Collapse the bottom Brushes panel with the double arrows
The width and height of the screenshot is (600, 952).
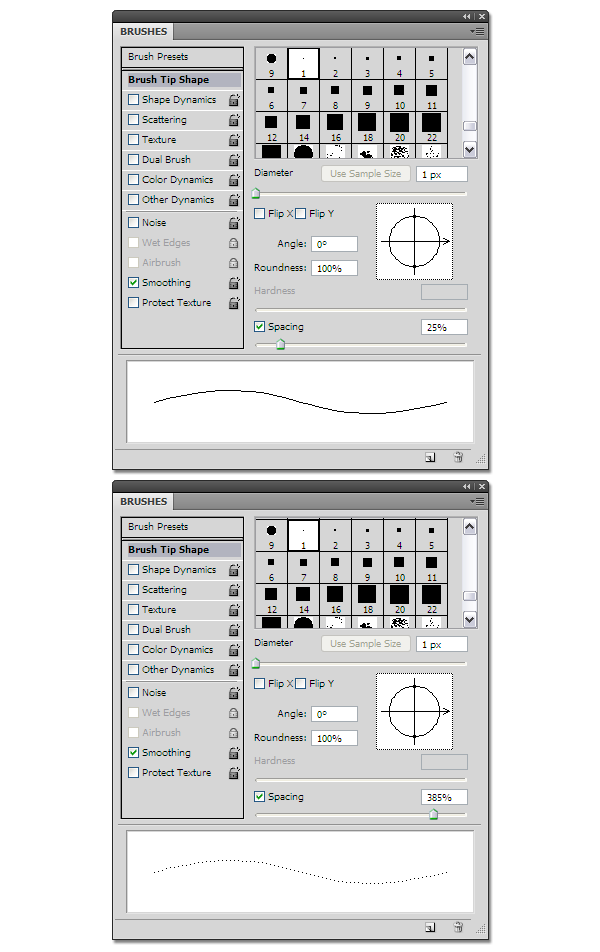click(x=466, y=486)
